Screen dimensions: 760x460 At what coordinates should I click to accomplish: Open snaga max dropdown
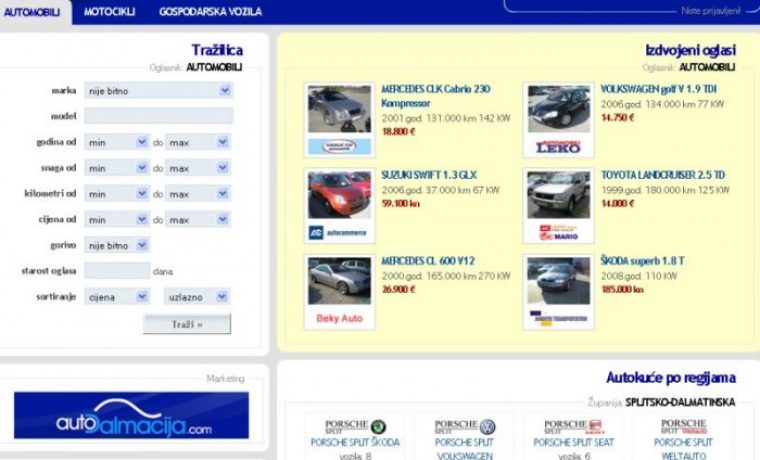(198, 168)
